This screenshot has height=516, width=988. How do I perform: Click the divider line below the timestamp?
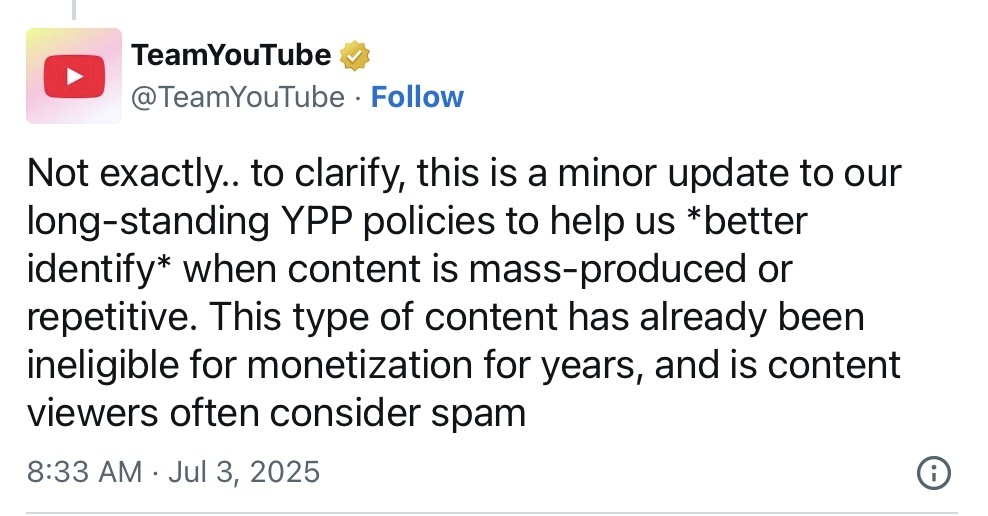pyautogui.click(x=490, y=513)
